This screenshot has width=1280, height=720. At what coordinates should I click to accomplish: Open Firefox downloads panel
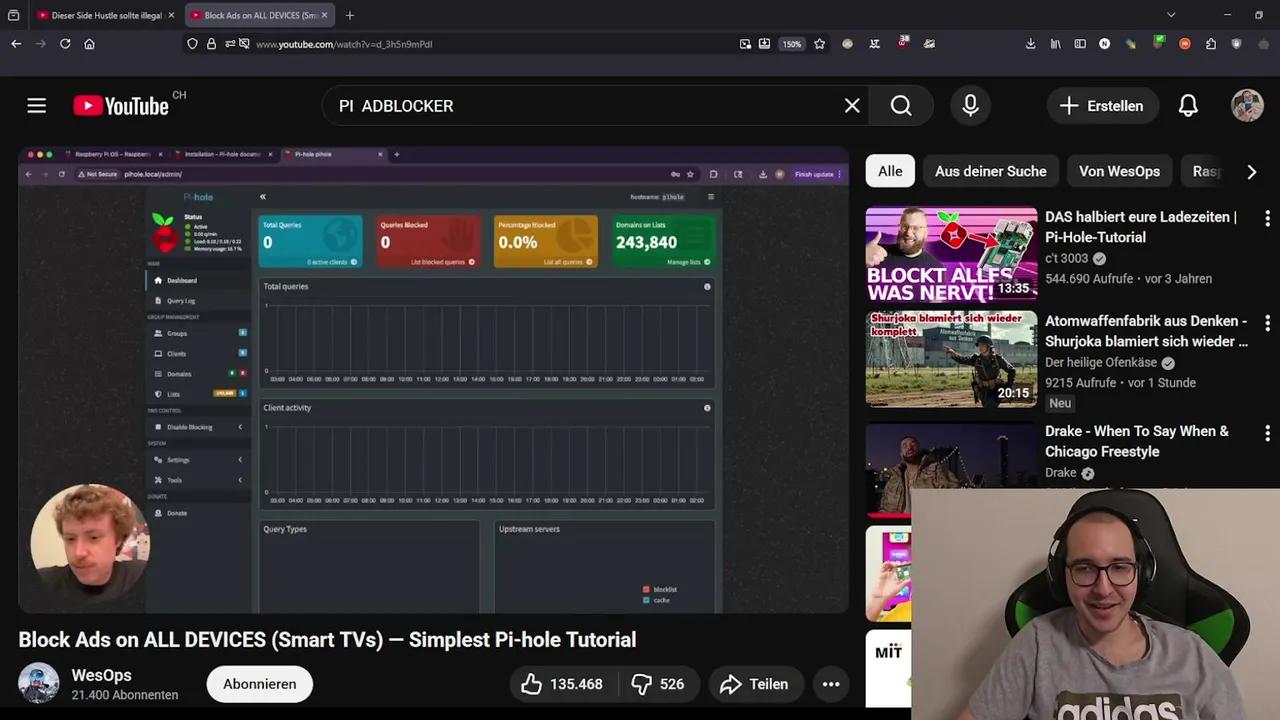1031,44
